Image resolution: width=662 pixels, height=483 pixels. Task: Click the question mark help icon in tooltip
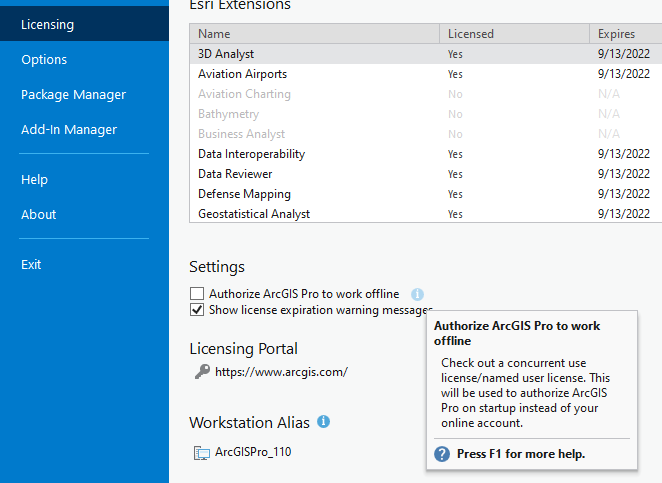click(442, 454)
